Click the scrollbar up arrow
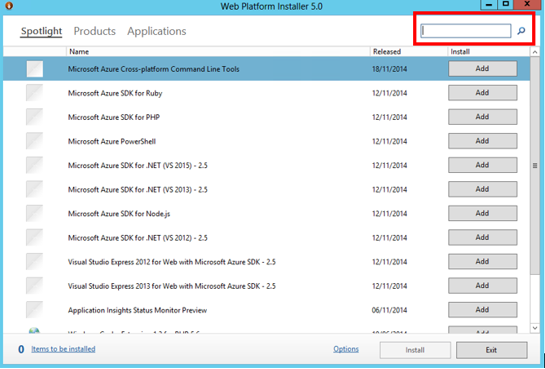This screenshot has width=545, height=369. pyautogui.click(x=535, y=52)
